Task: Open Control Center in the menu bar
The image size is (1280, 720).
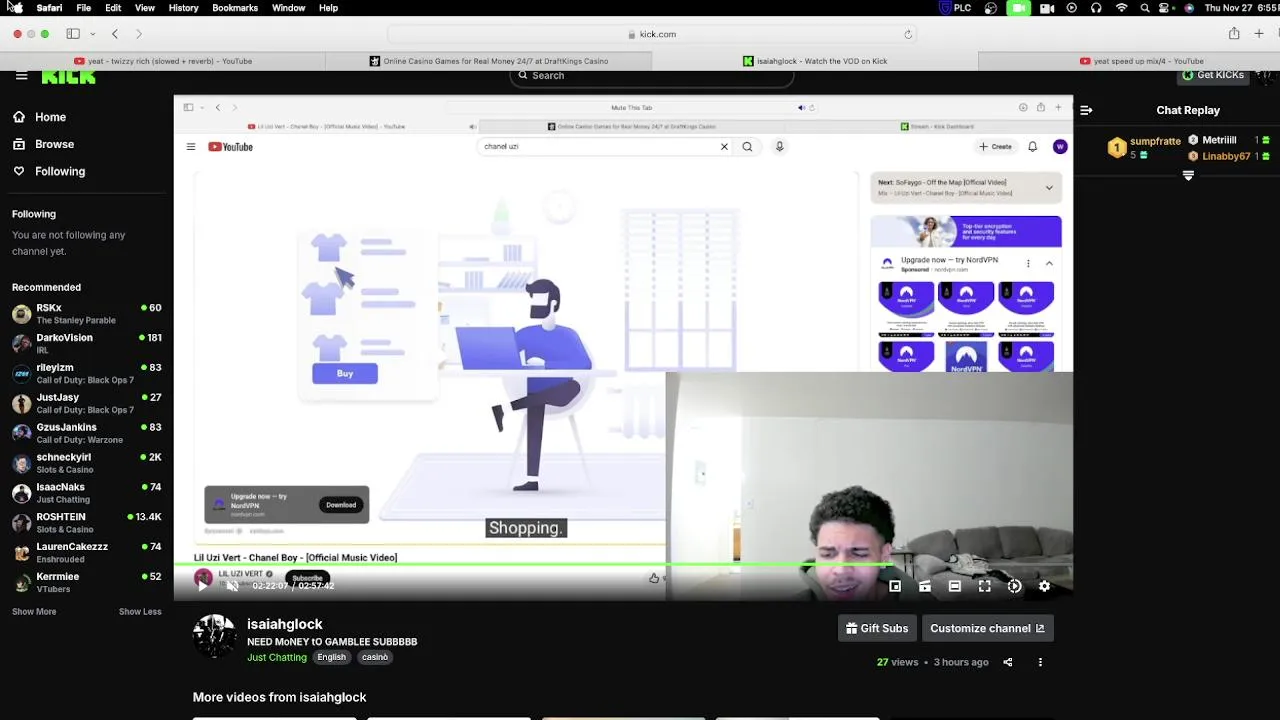Action: pyautogui.click(x=1166, y=8)
